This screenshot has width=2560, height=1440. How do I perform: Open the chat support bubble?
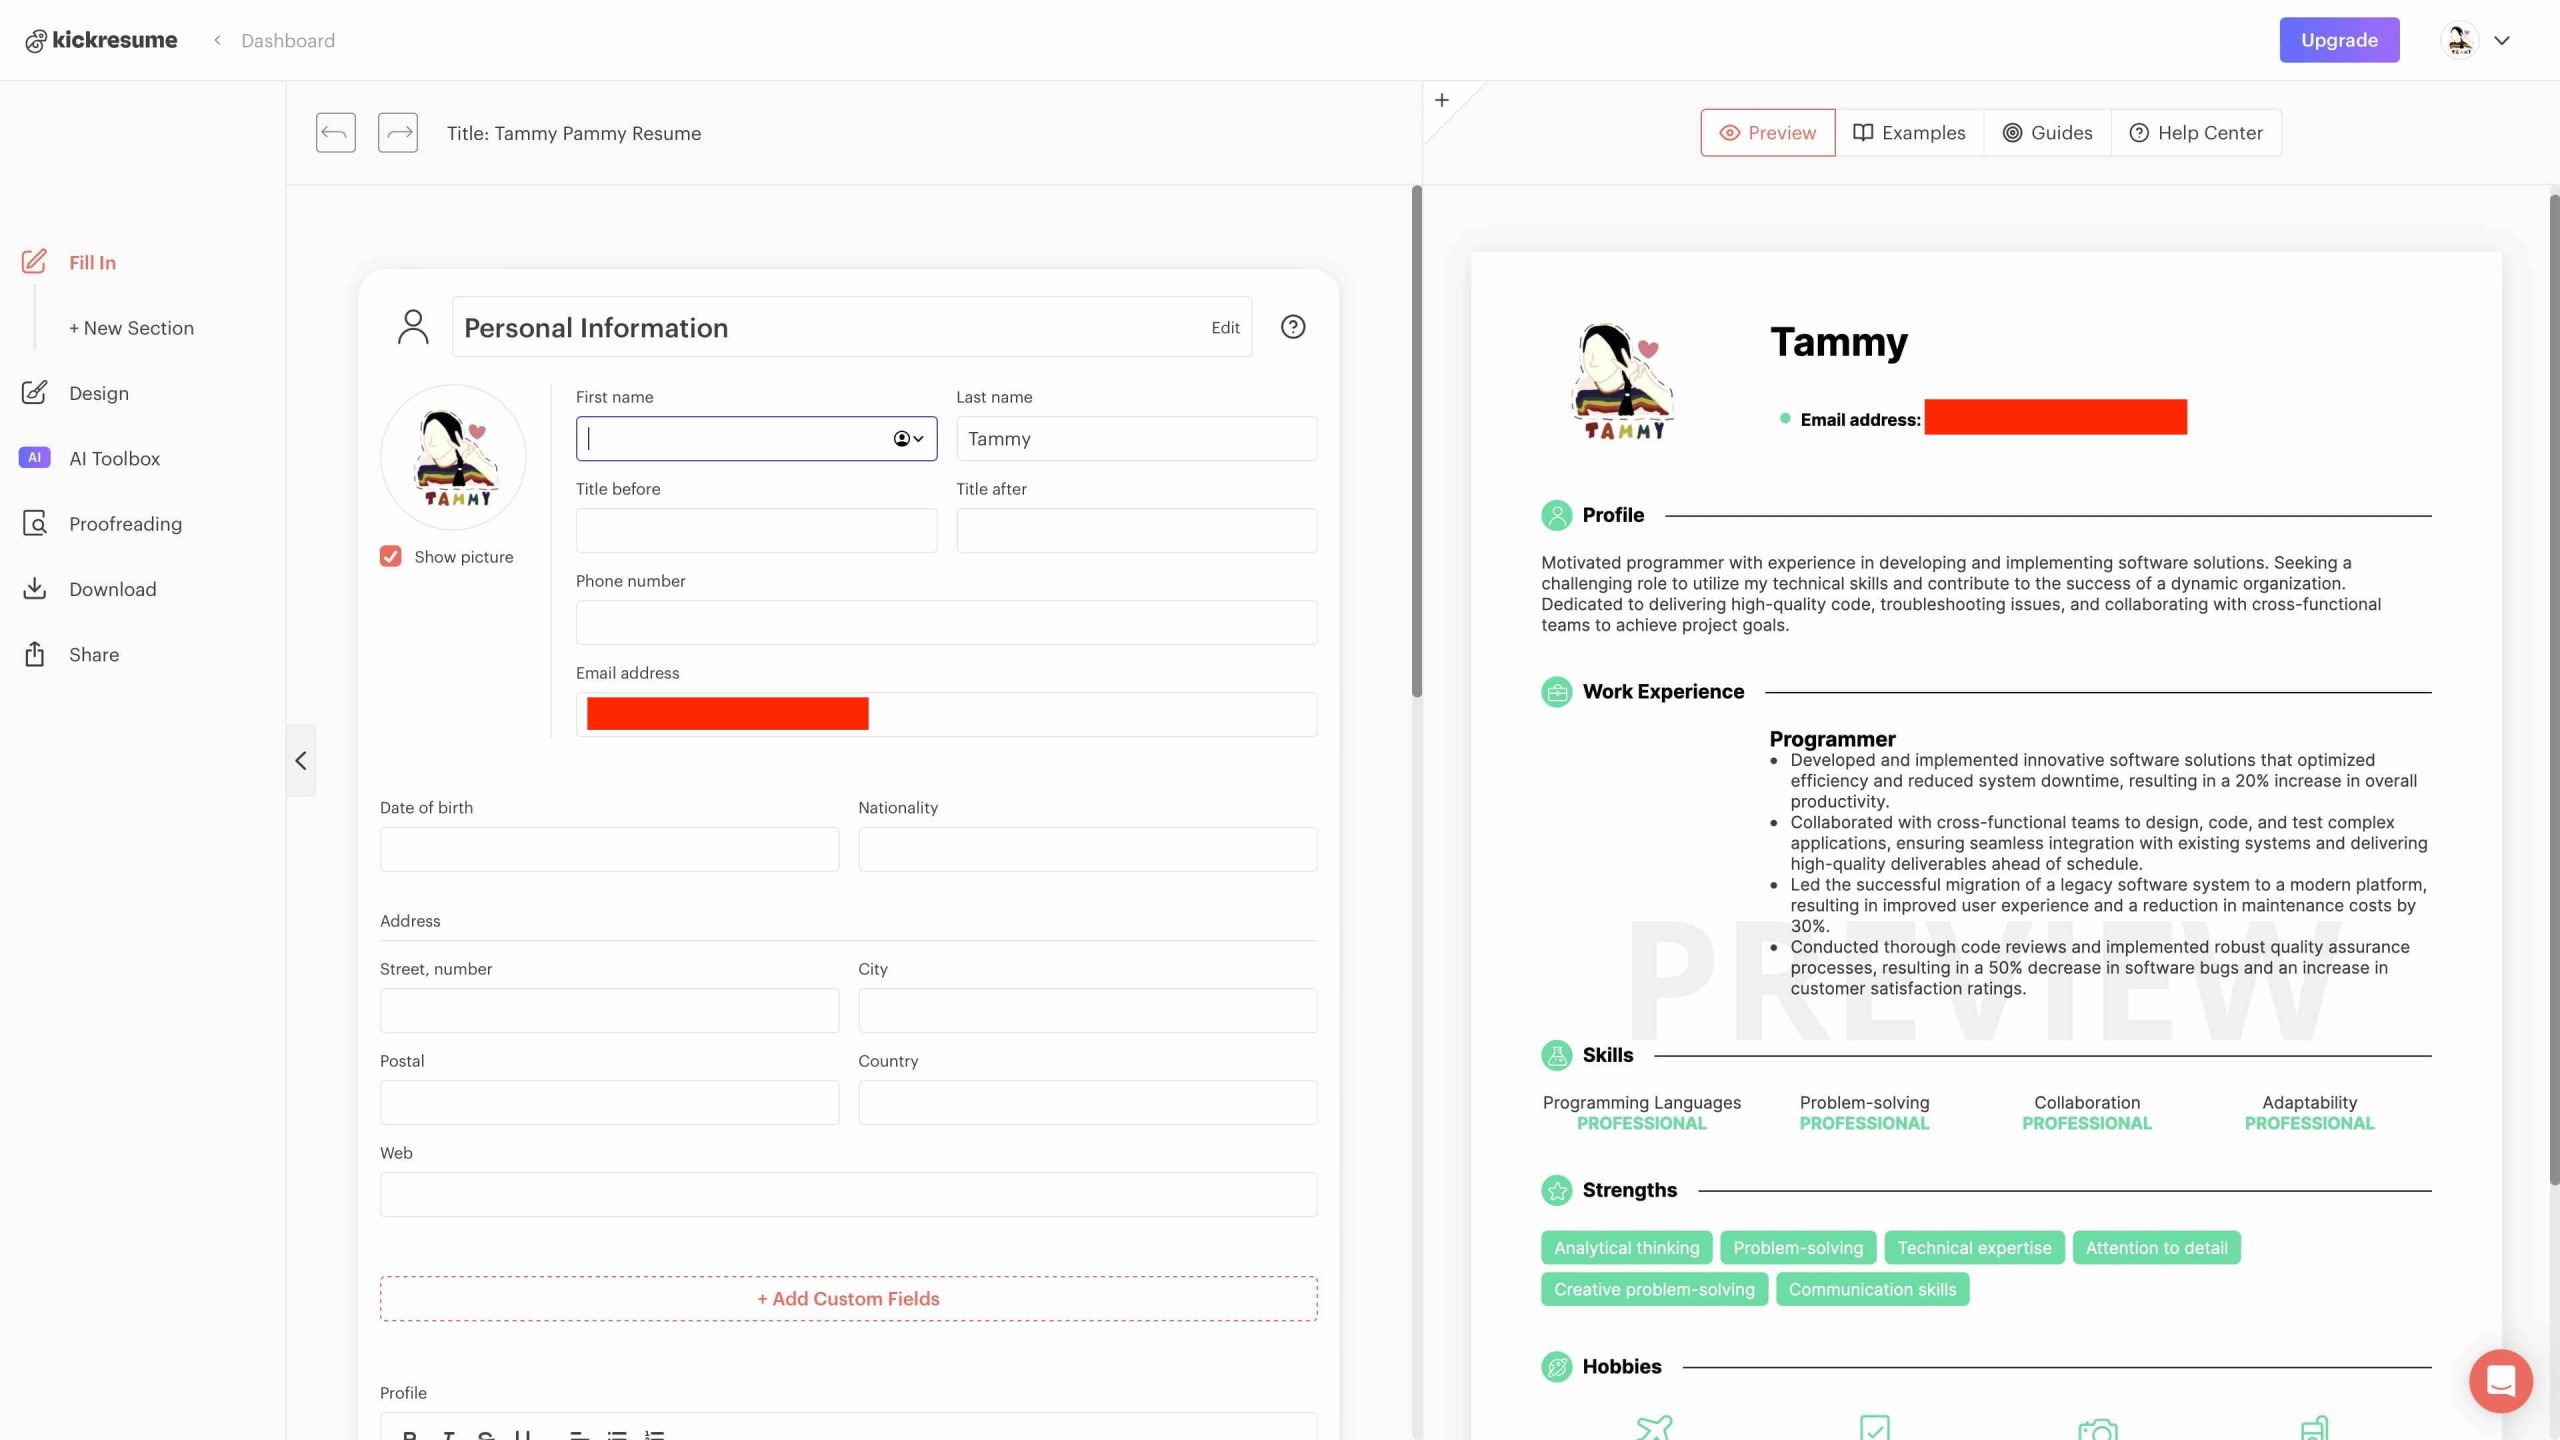(x=2499, y=1381)
